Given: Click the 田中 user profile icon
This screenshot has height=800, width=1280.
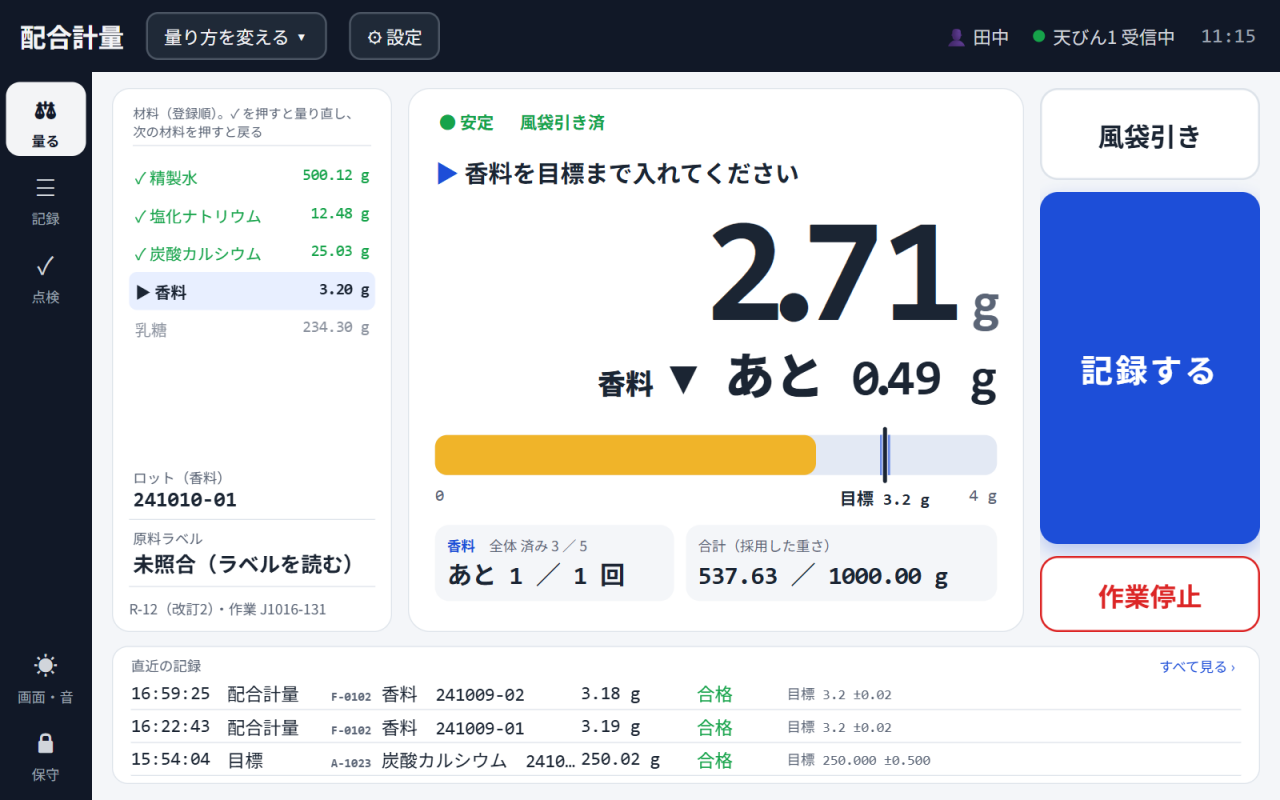Looking at the screenshot, I should pyautogui.click(x=956, y=37).
